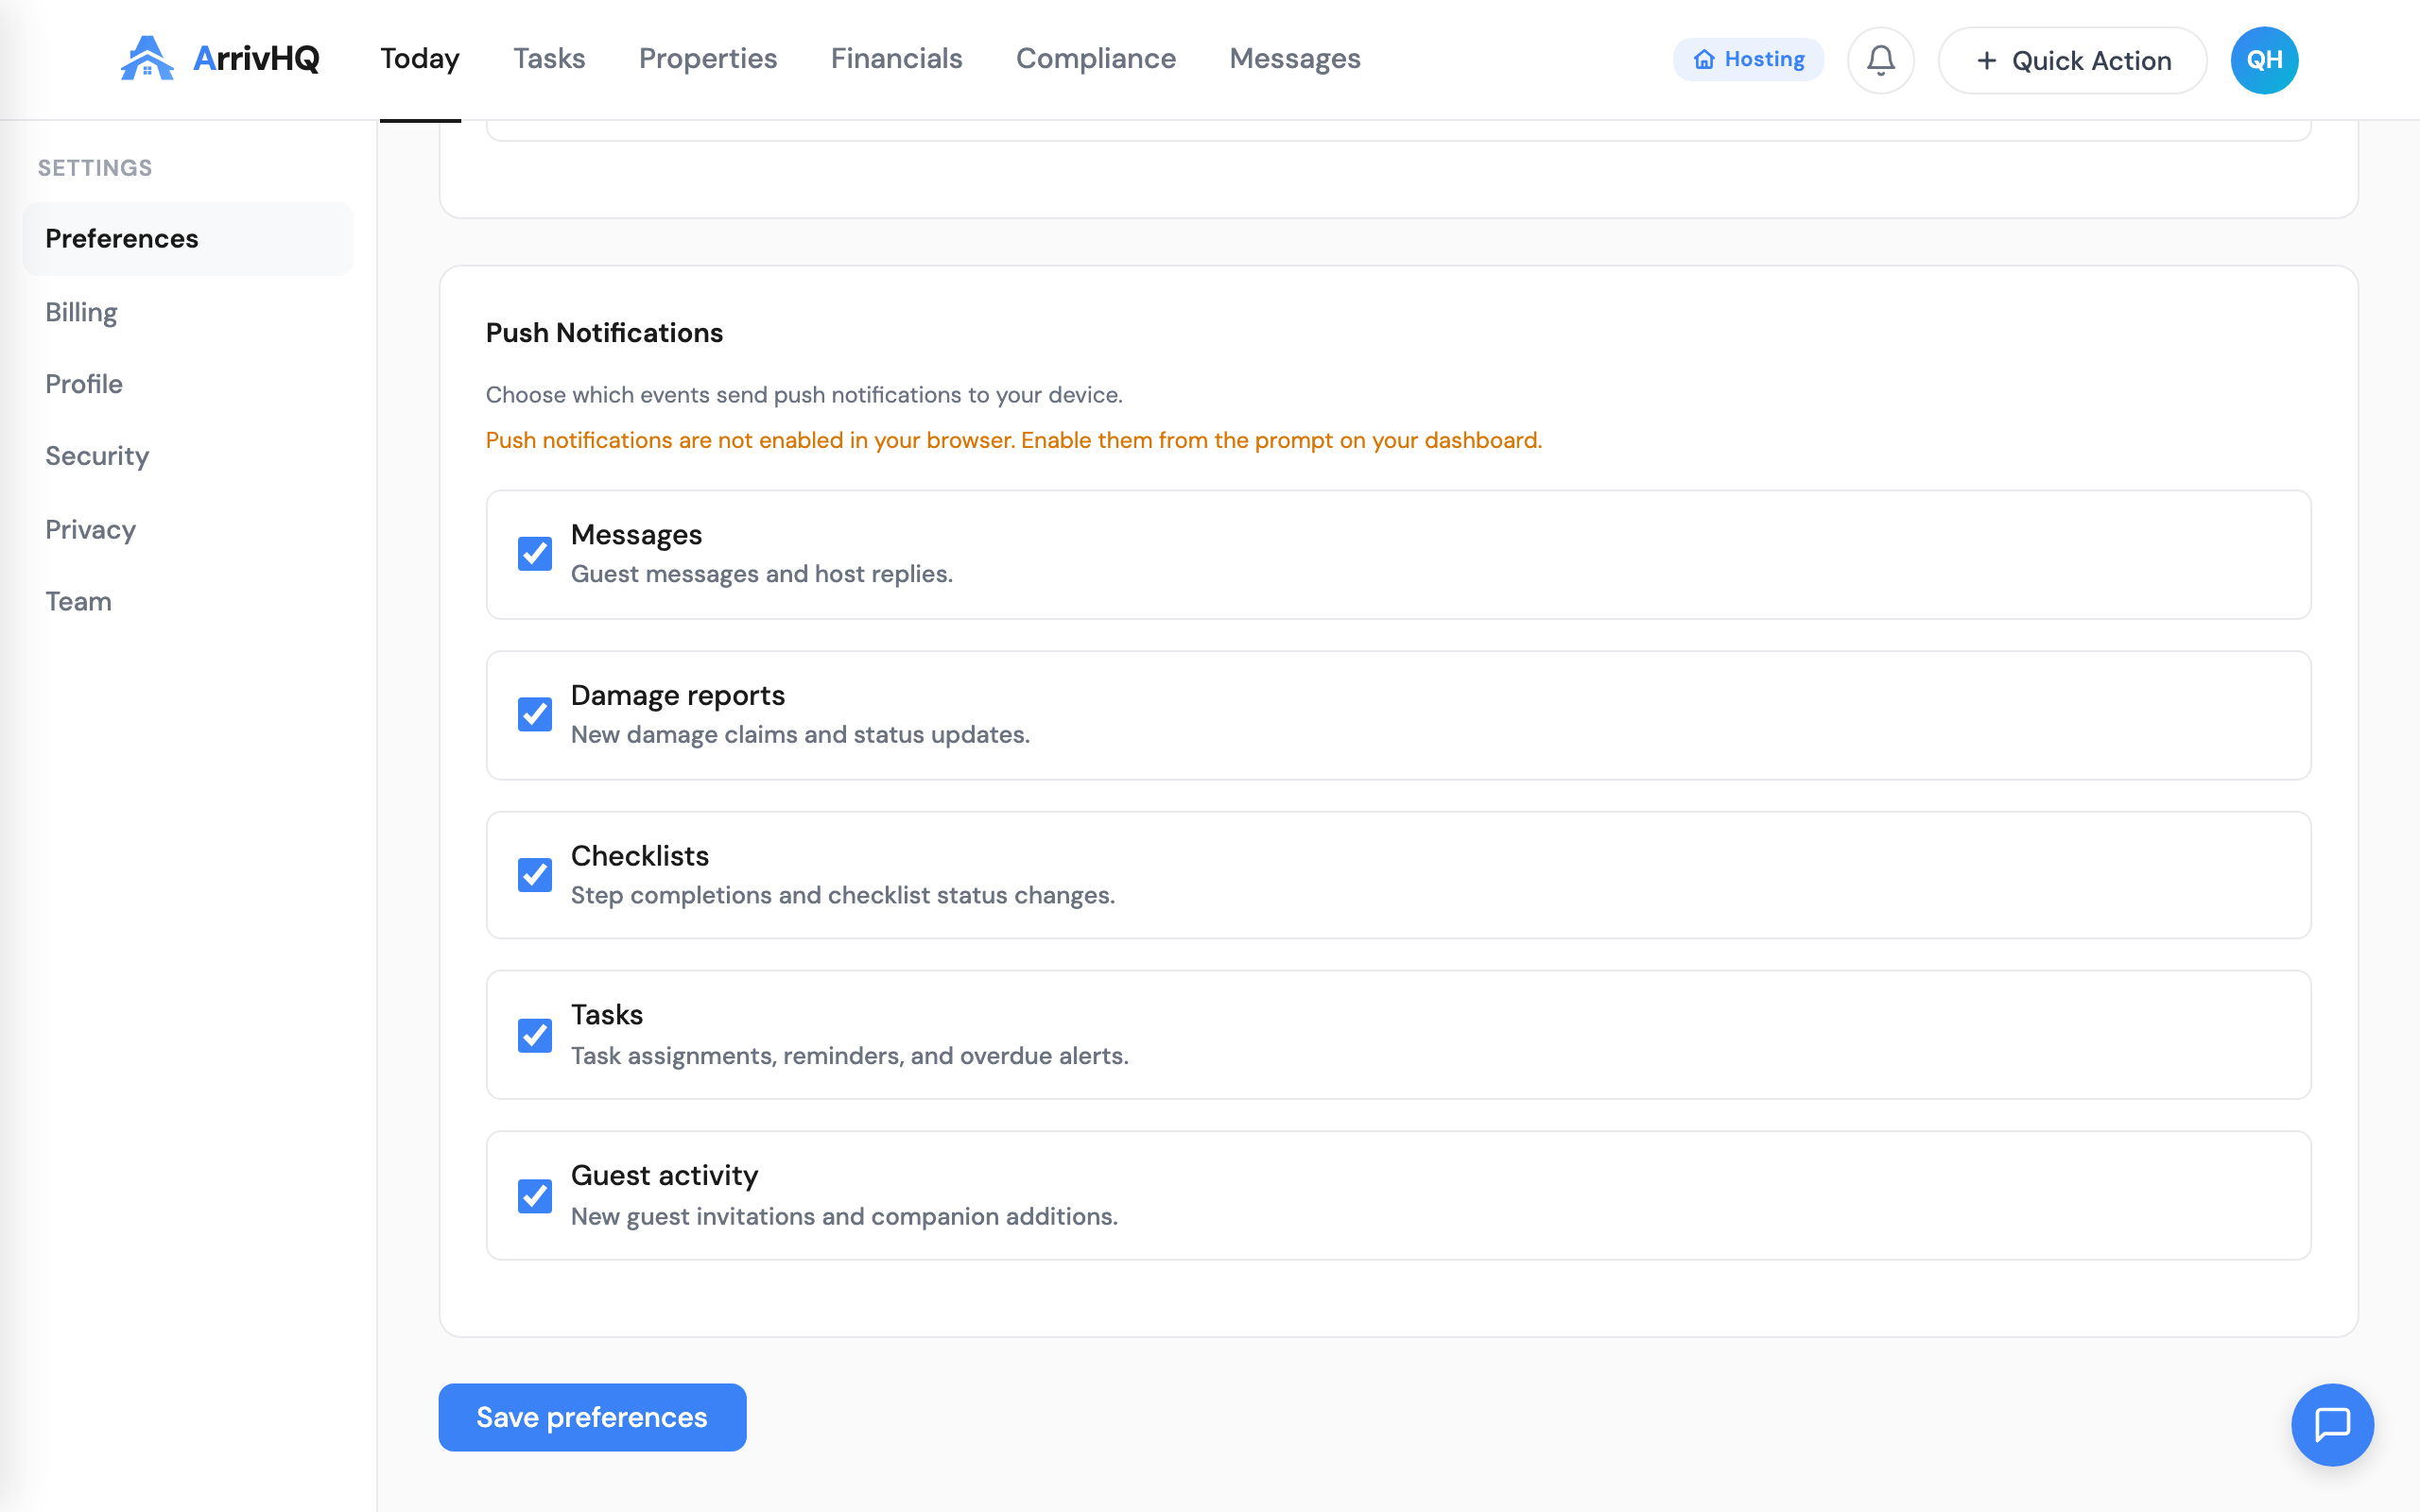Switch to the Properties tab

coord(708,59)
